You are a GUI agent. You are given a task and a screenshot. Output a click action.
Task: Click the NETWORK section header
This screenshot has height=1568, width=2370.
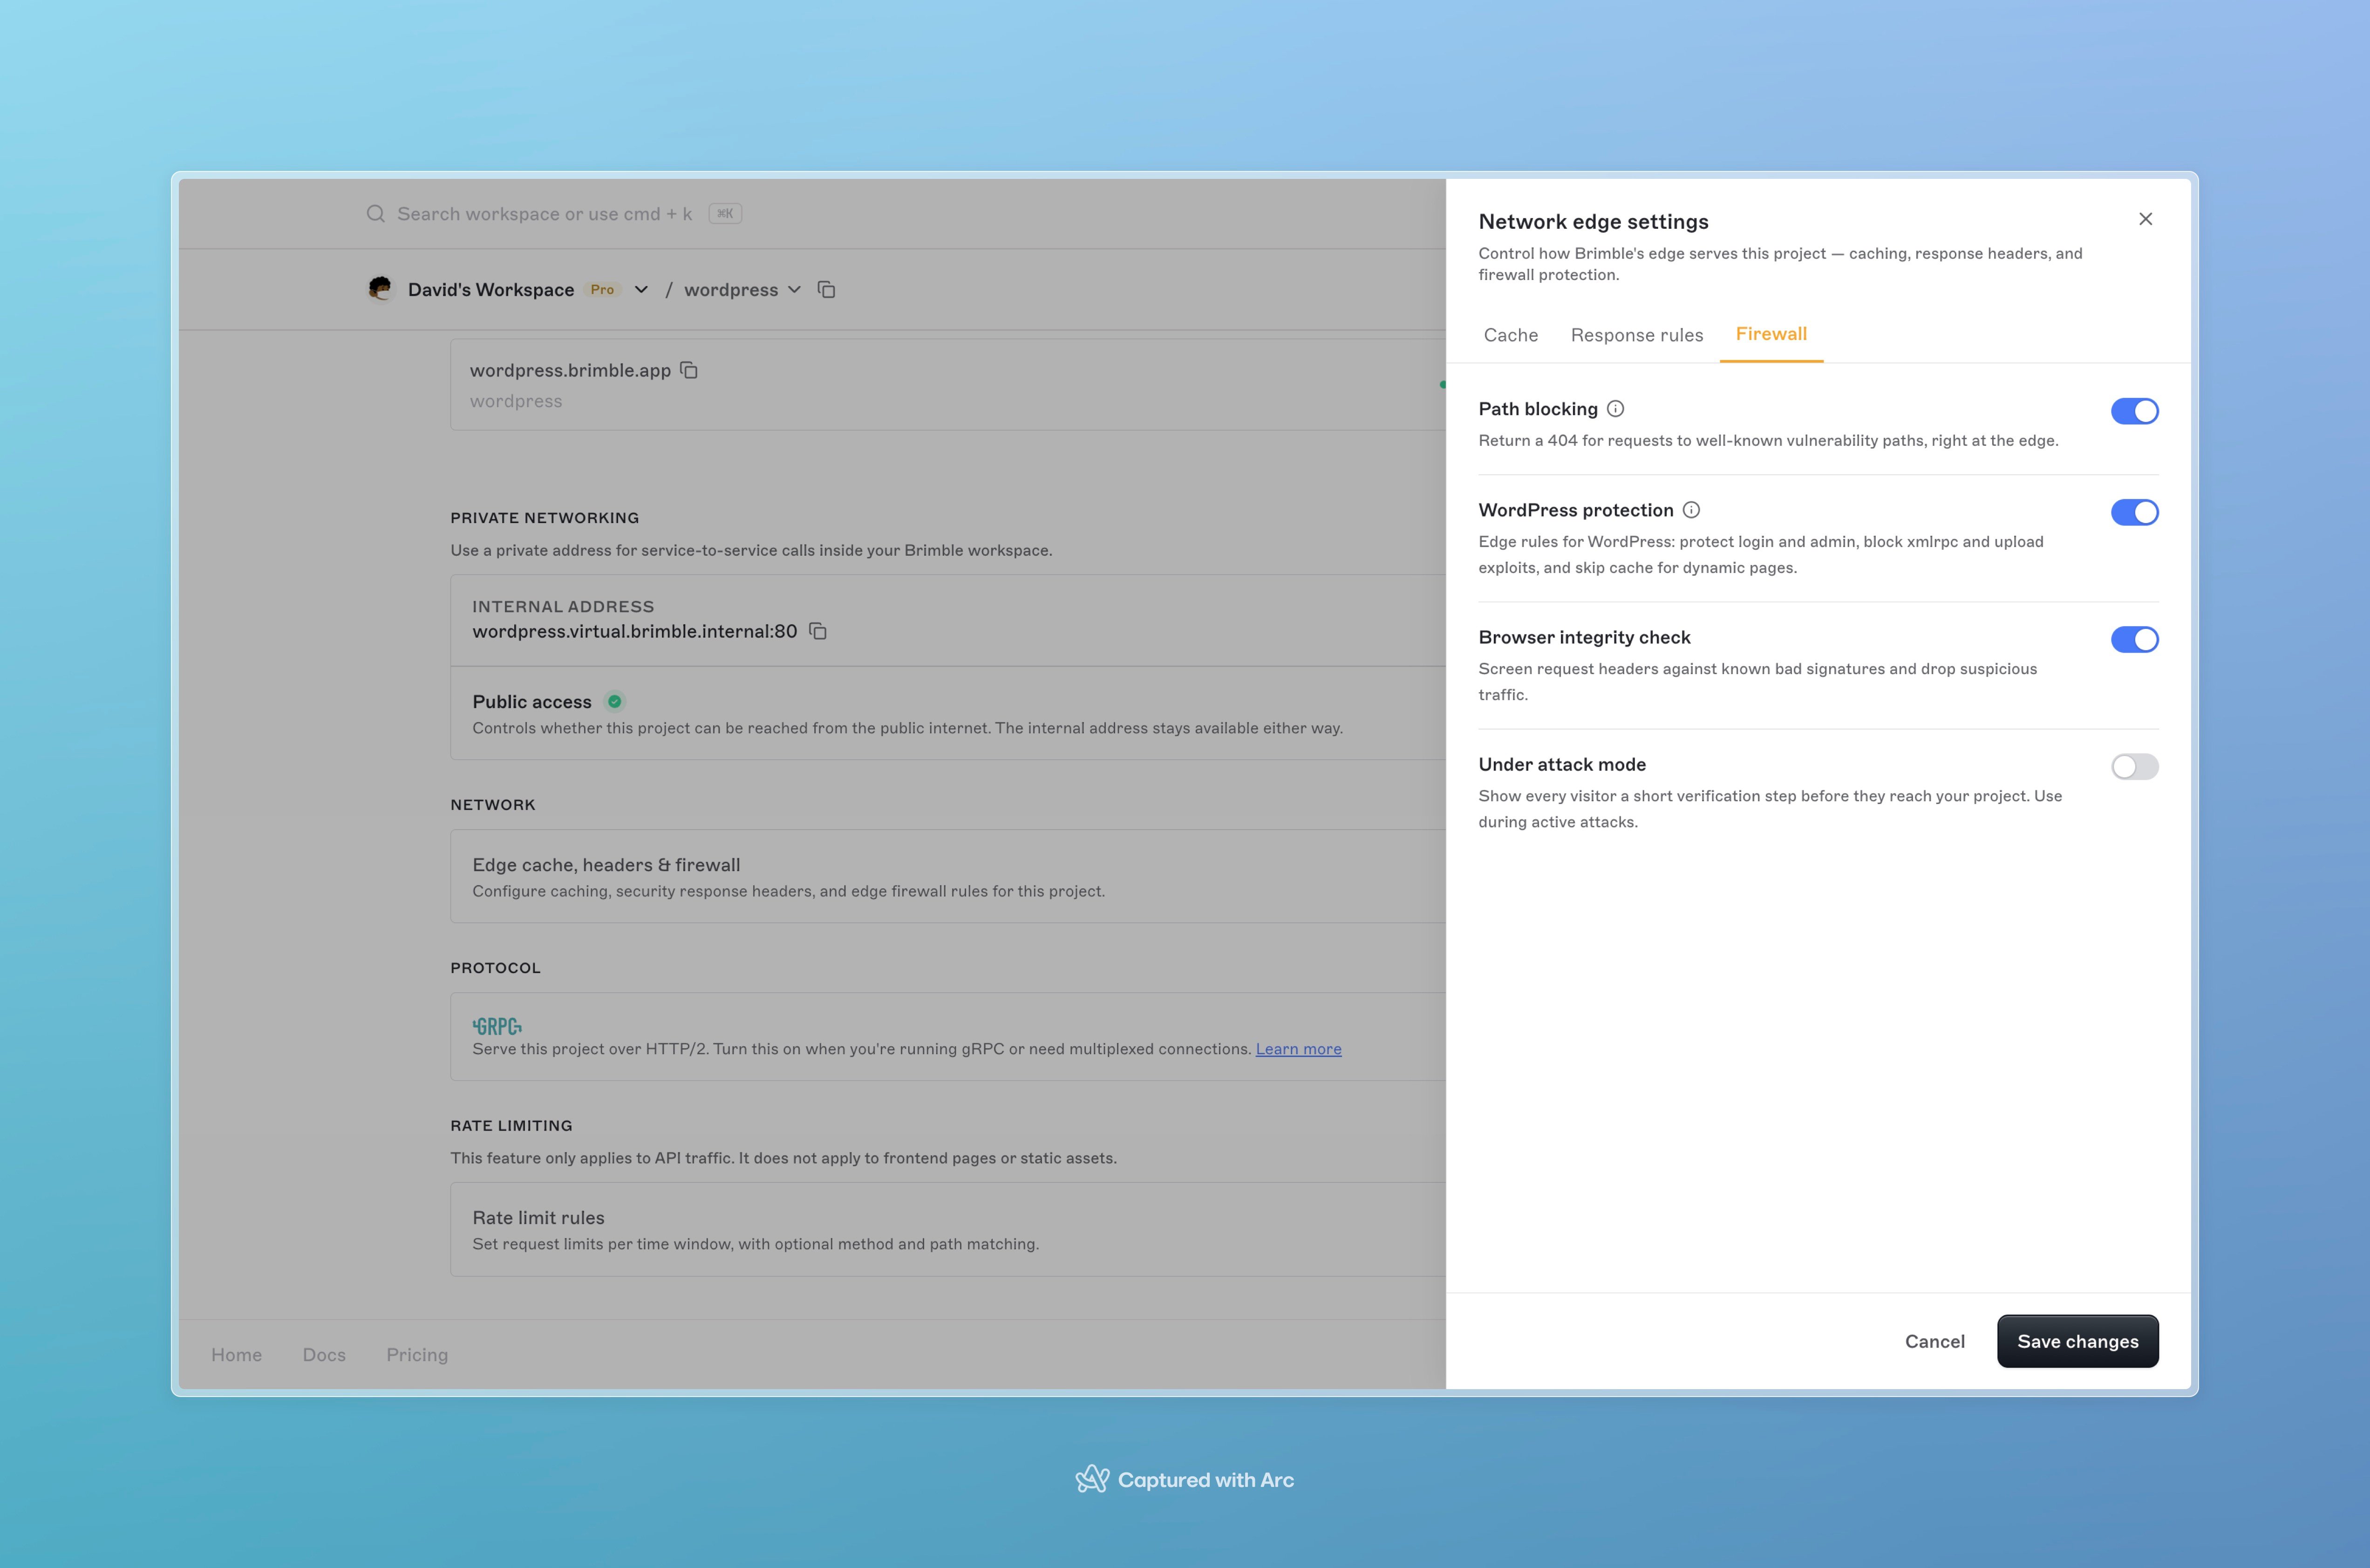tap(493, 805)
